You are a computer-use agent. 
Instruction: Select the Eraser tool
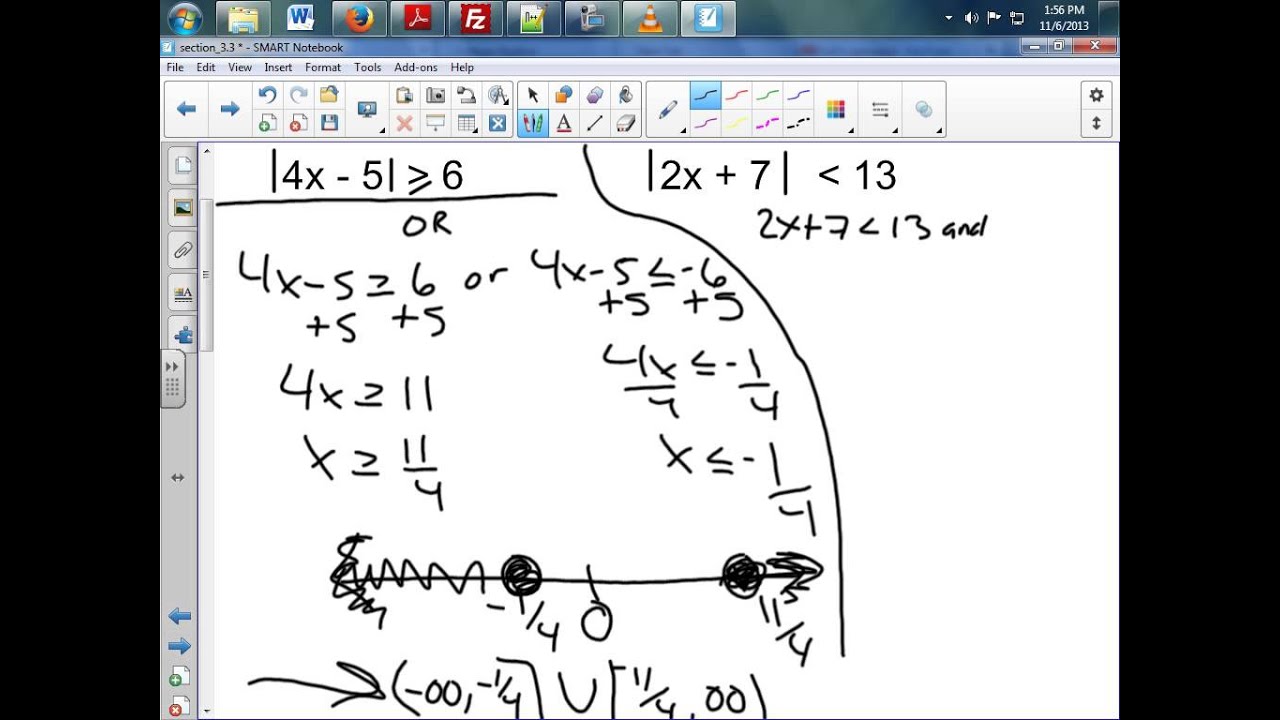[626, 123]
